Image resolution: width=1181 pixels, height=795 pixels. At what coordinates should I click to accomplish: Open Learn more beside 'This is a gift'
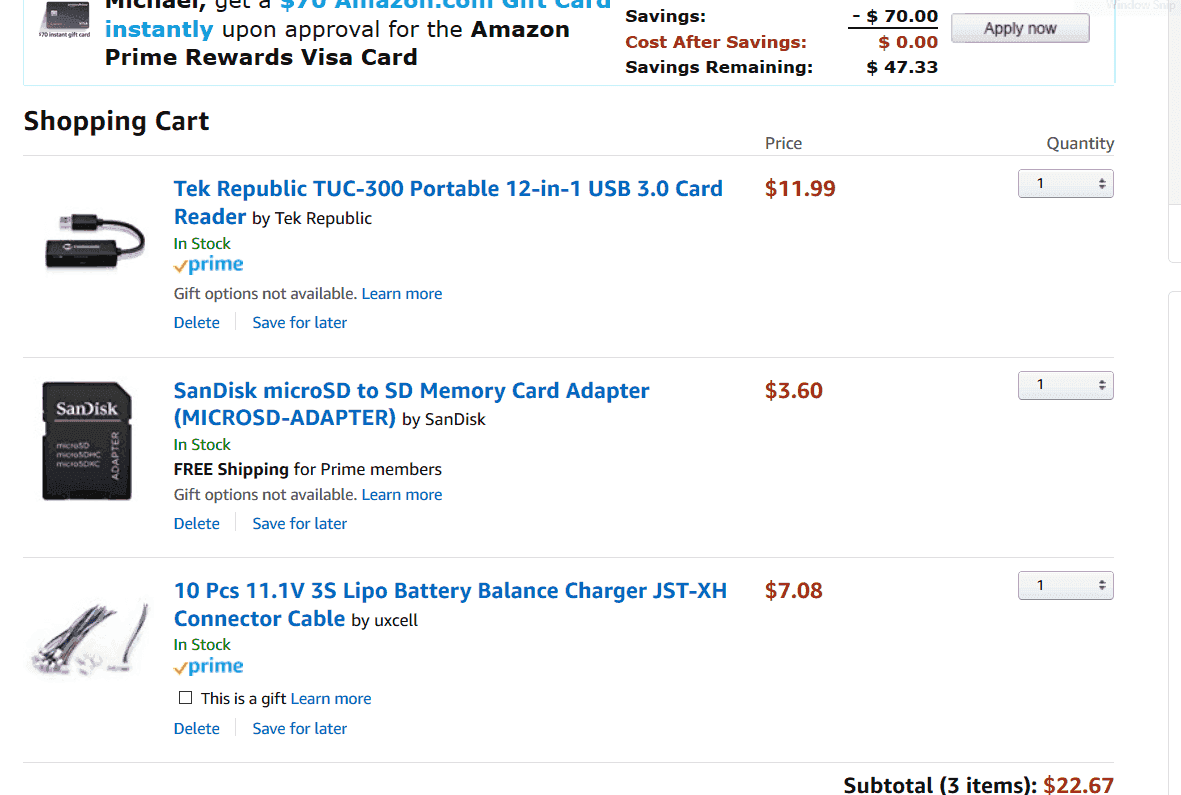point(331,699)
